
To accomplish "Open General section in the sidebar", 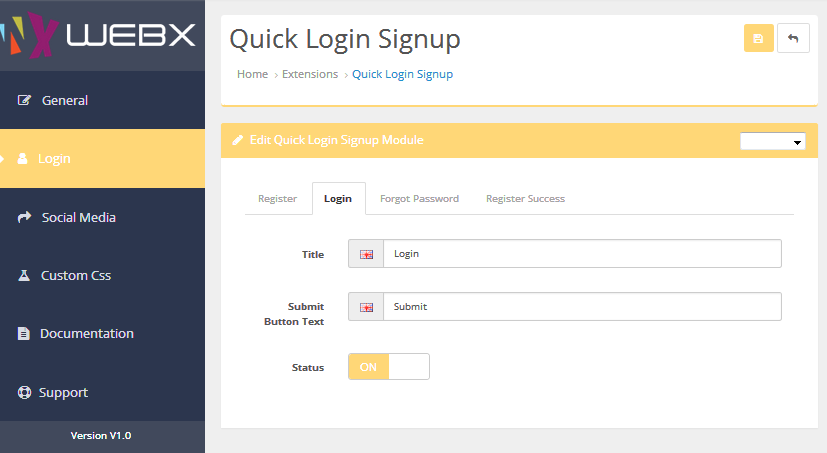I will tap(64, 100).
